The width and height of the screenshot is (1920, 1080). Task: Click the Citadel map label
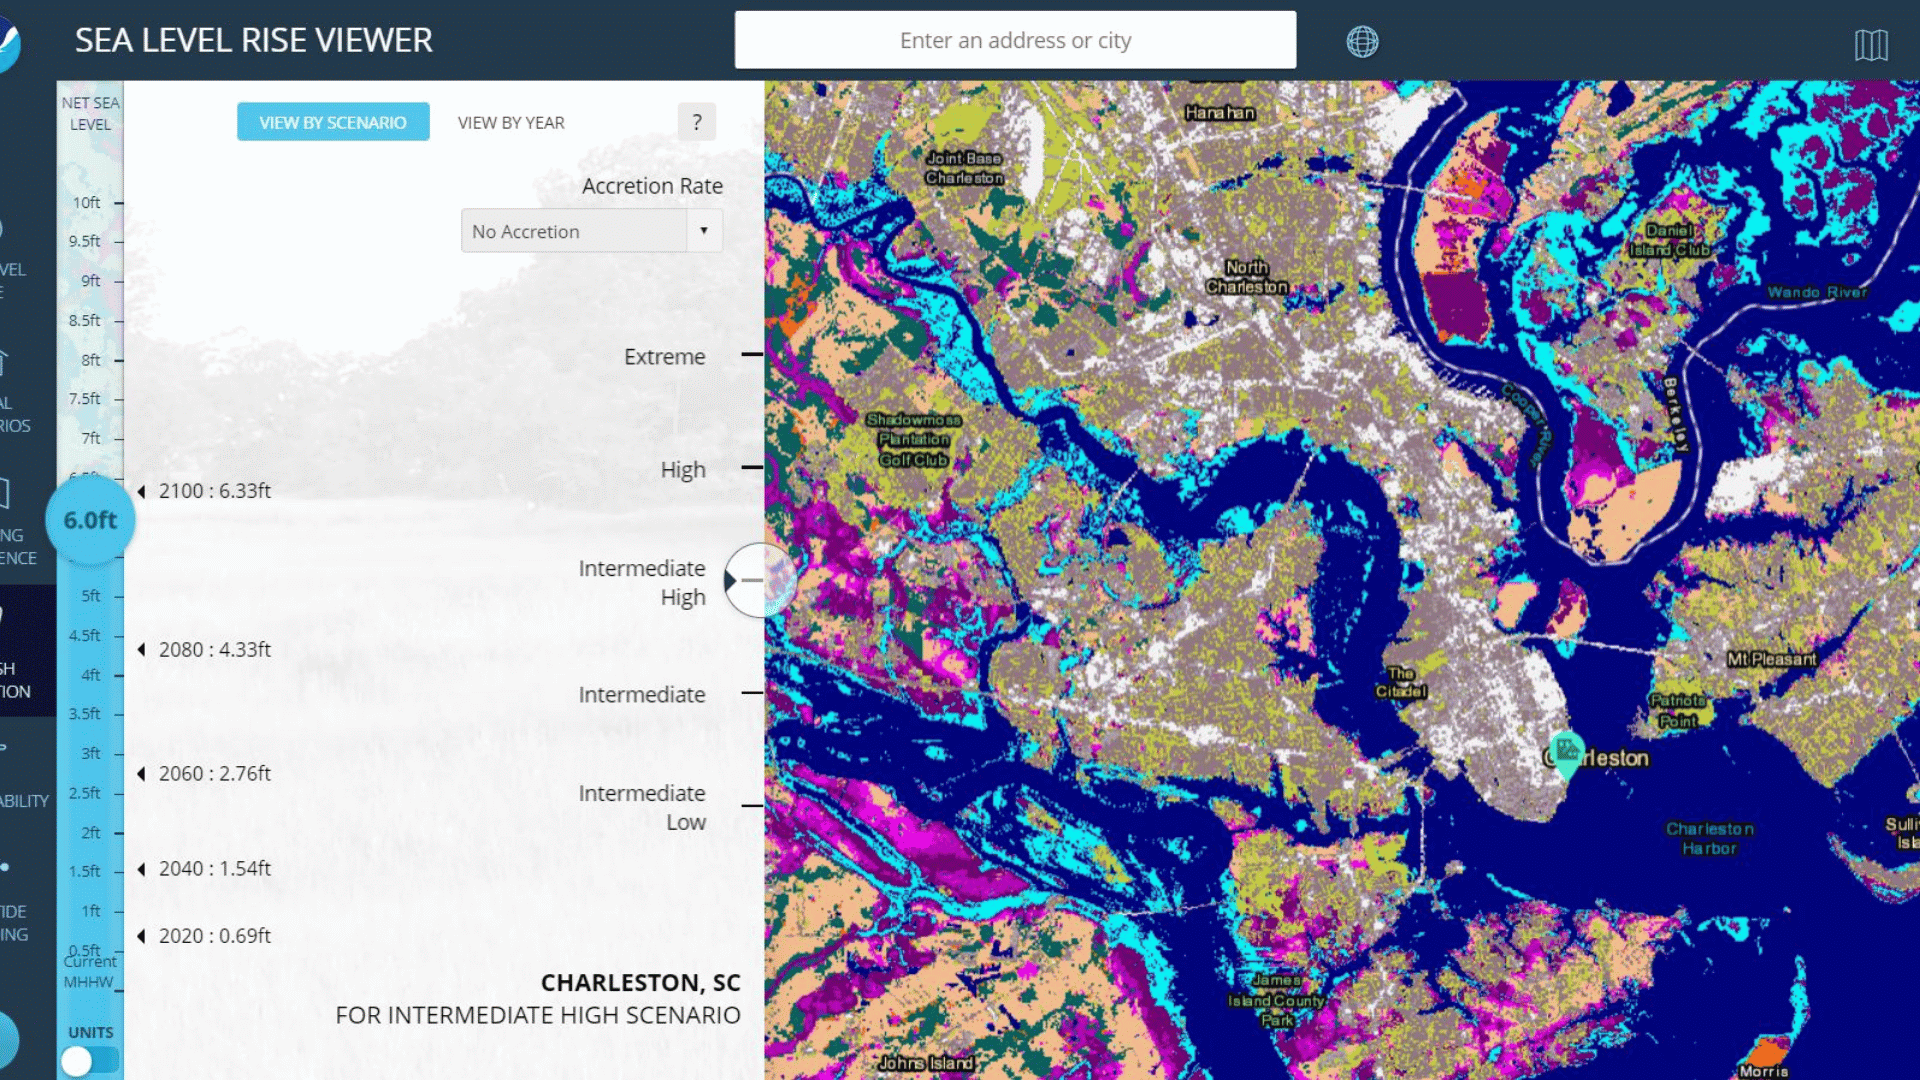[1401, 682]
